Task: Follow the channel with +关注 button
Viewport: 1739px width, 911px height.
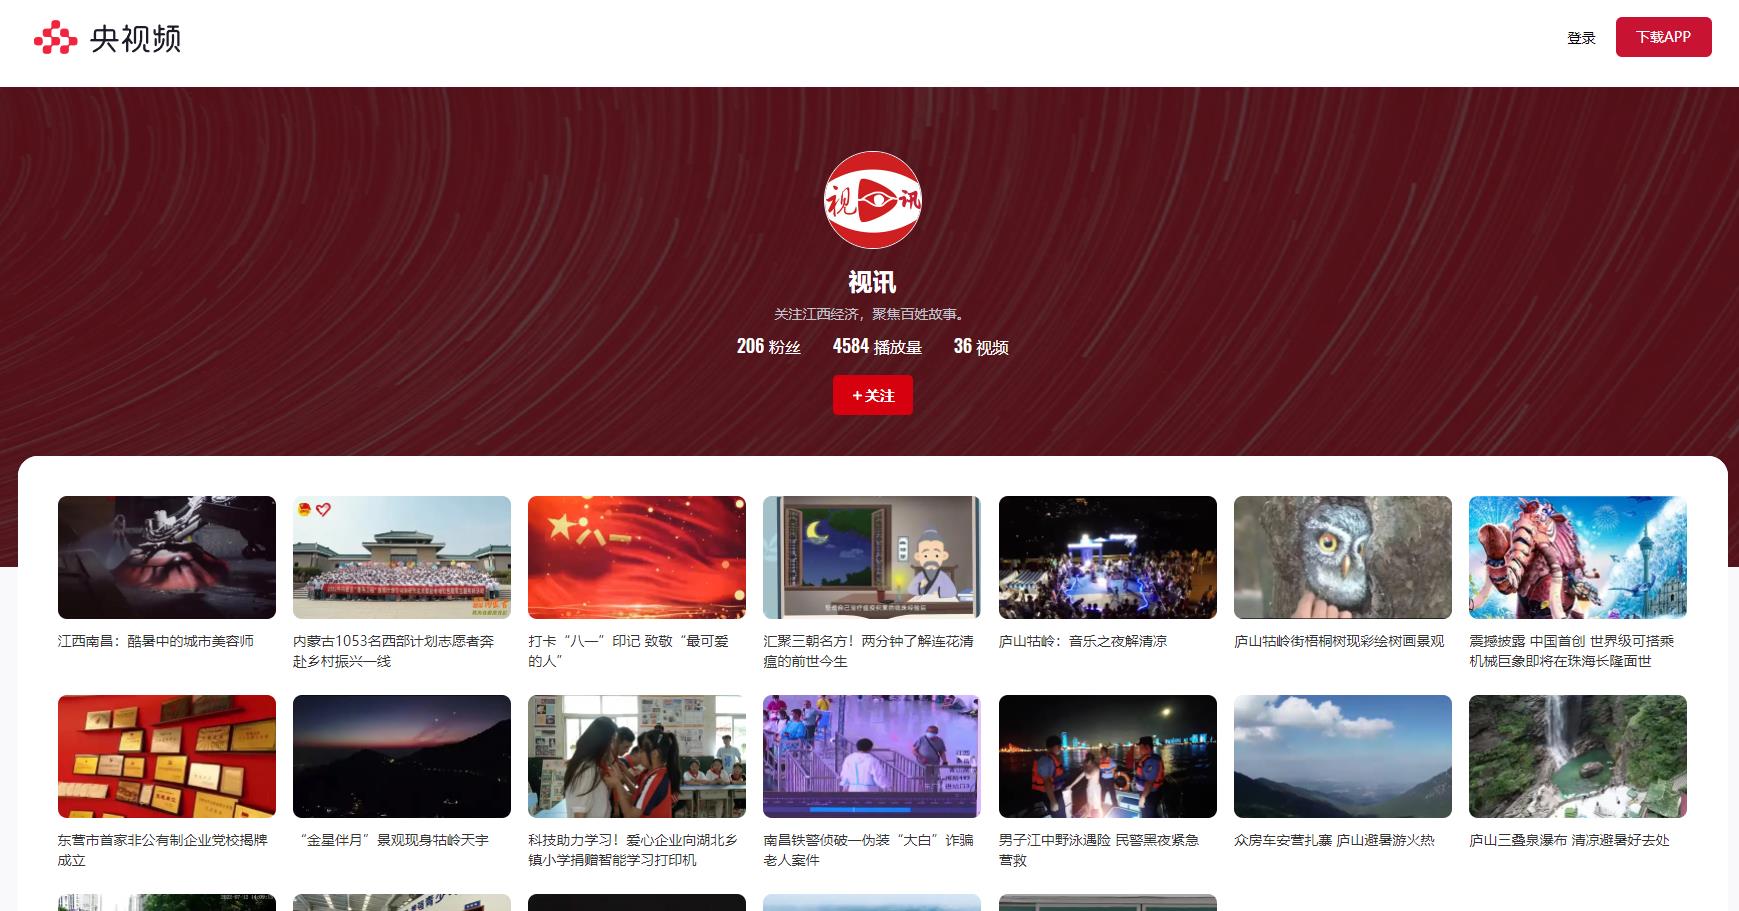Action: click(872, 395)
